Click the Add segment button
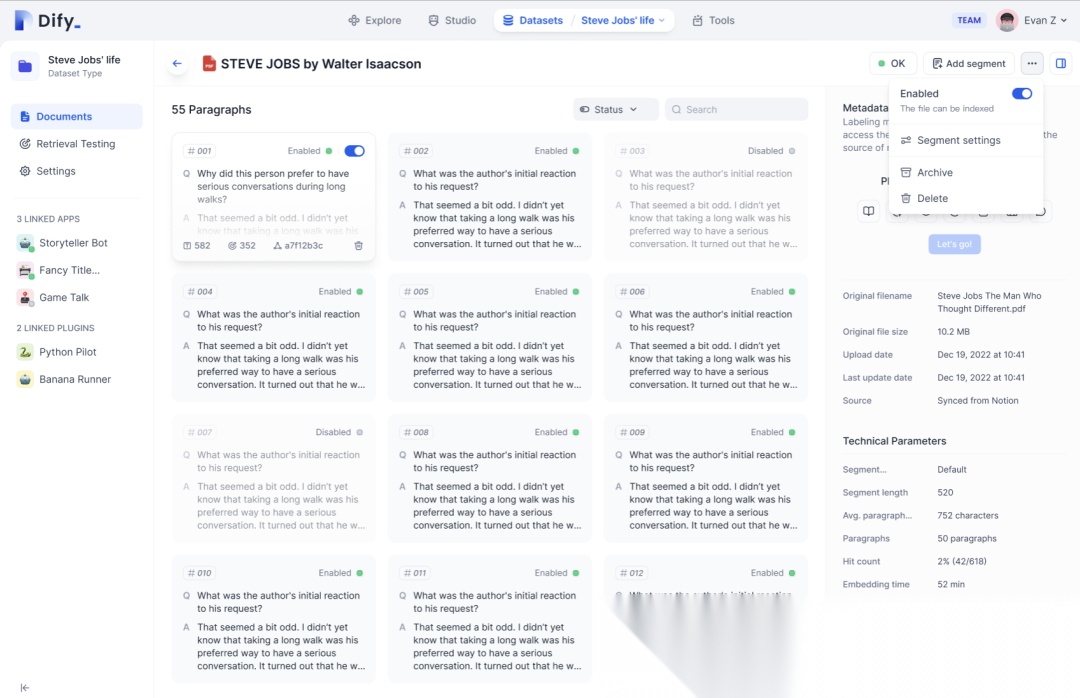The height and width of the screenshot is (698, 1080). click(968, 63)
